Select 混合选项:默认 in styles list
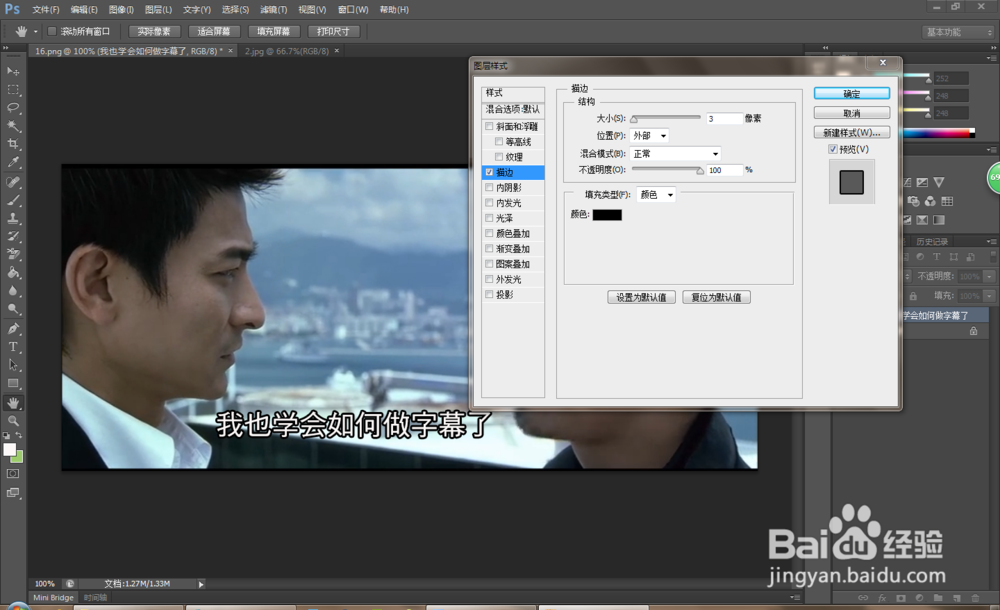 [513, 109]
